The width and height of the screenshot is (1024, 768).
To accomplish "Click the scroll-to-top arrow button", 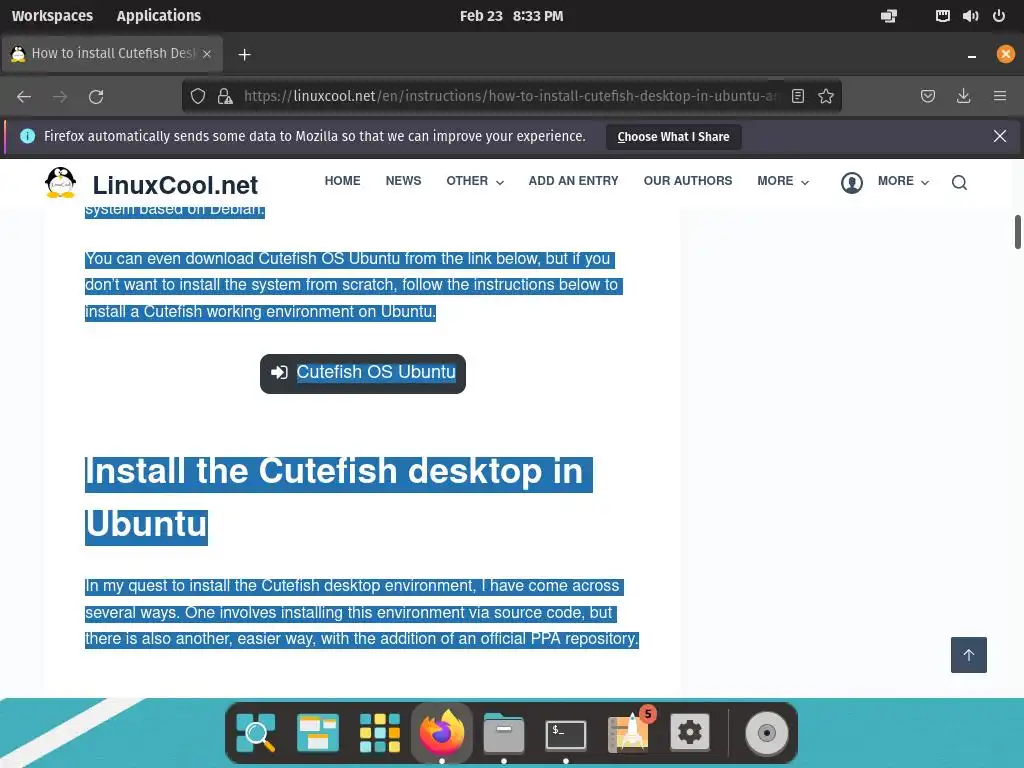I will coord(968,654).
